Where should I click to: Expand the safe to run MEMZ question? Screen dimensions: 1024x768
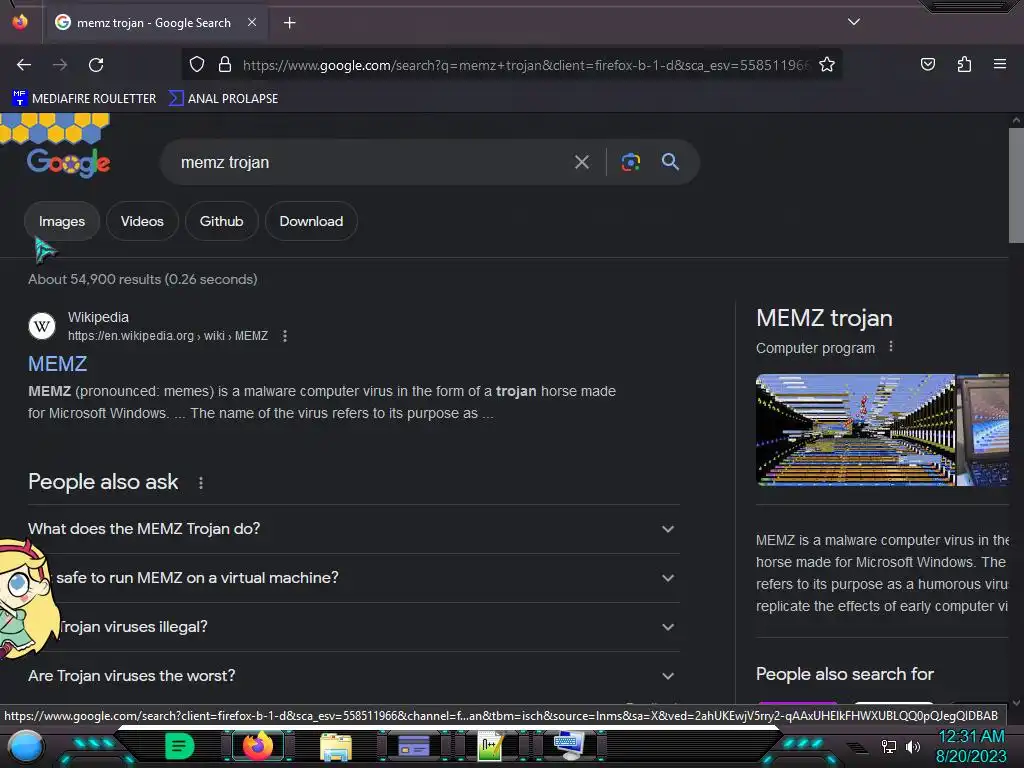(353, 578)
